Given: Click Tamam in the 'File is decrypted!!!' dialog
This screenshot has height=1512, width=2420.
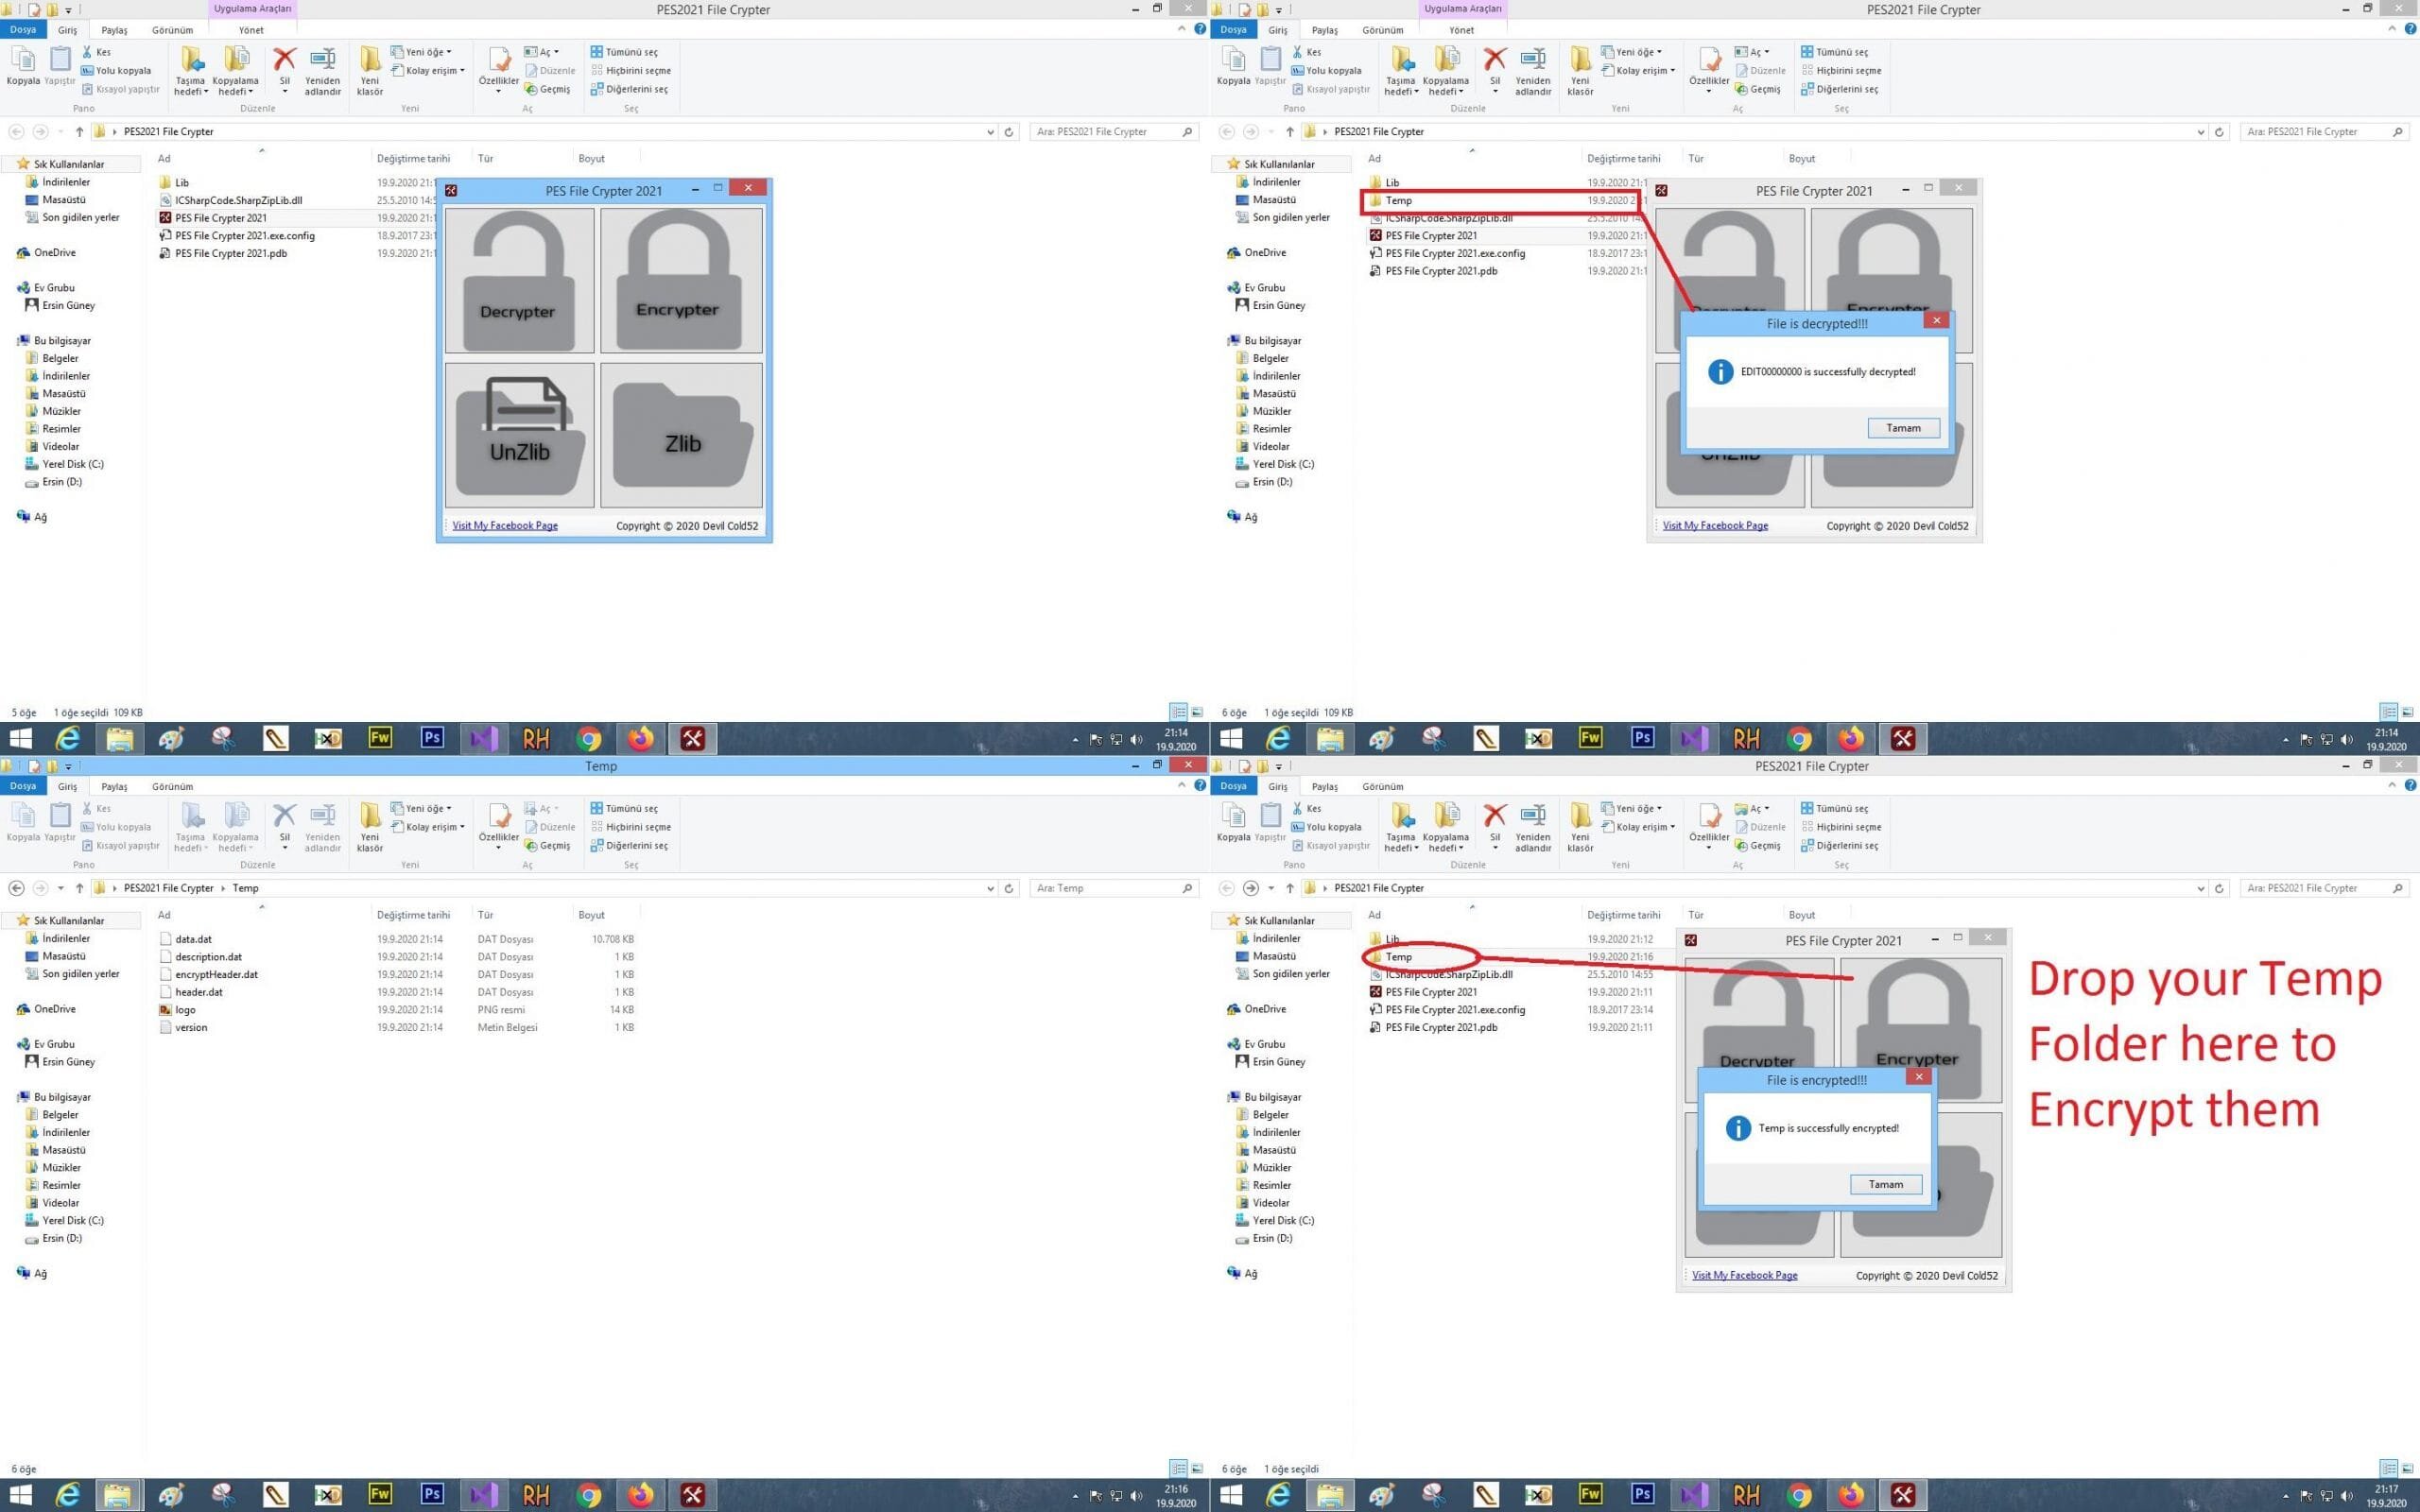Looking at the screenshot, I should pos(1903,428).
